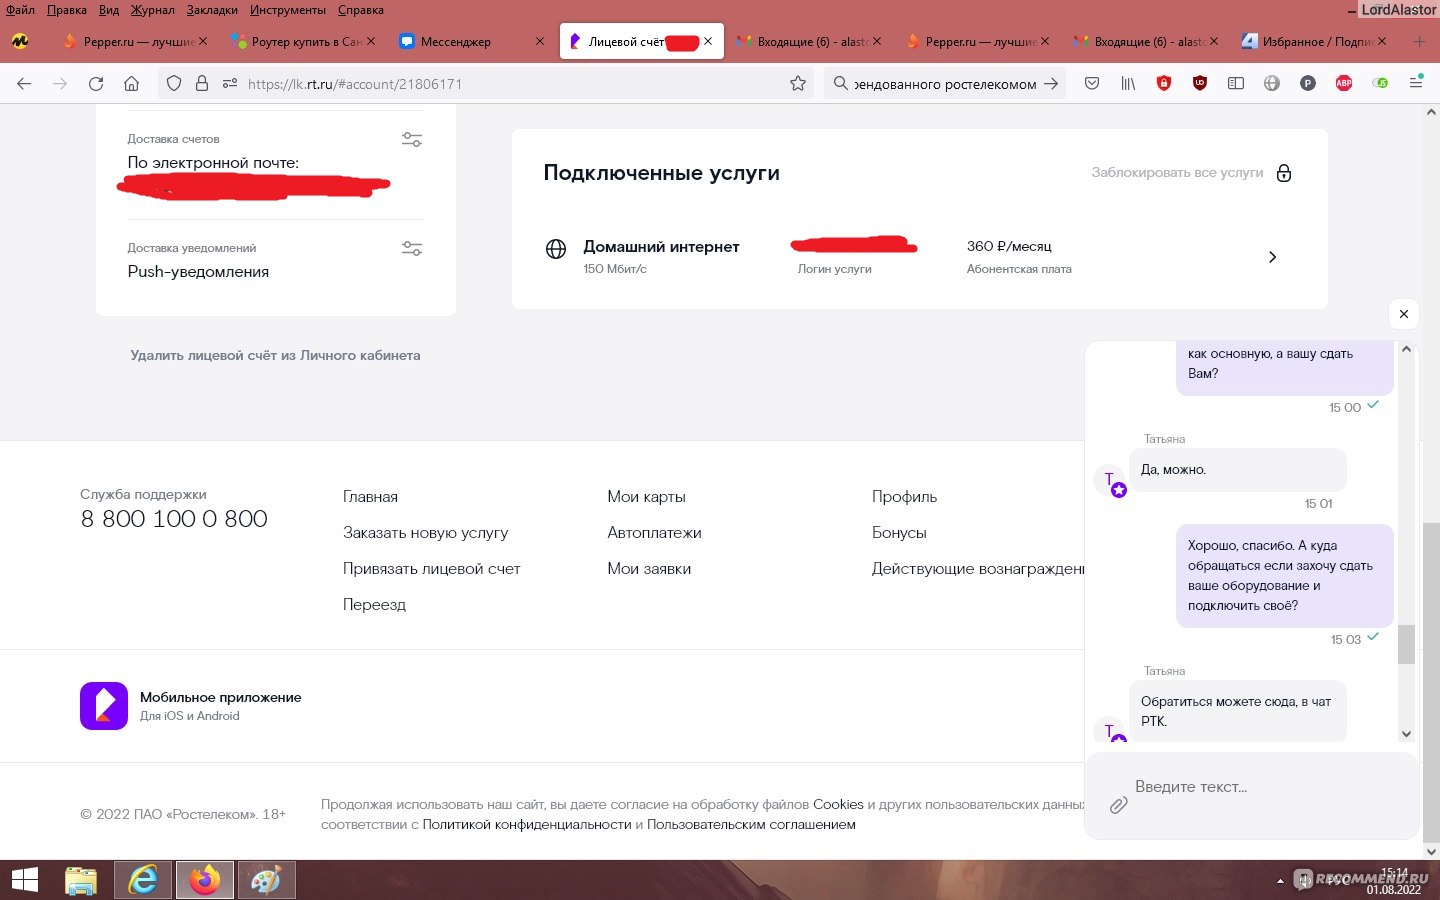
Task: Reload the page with the refresh icon
Action: pos(96,84)
